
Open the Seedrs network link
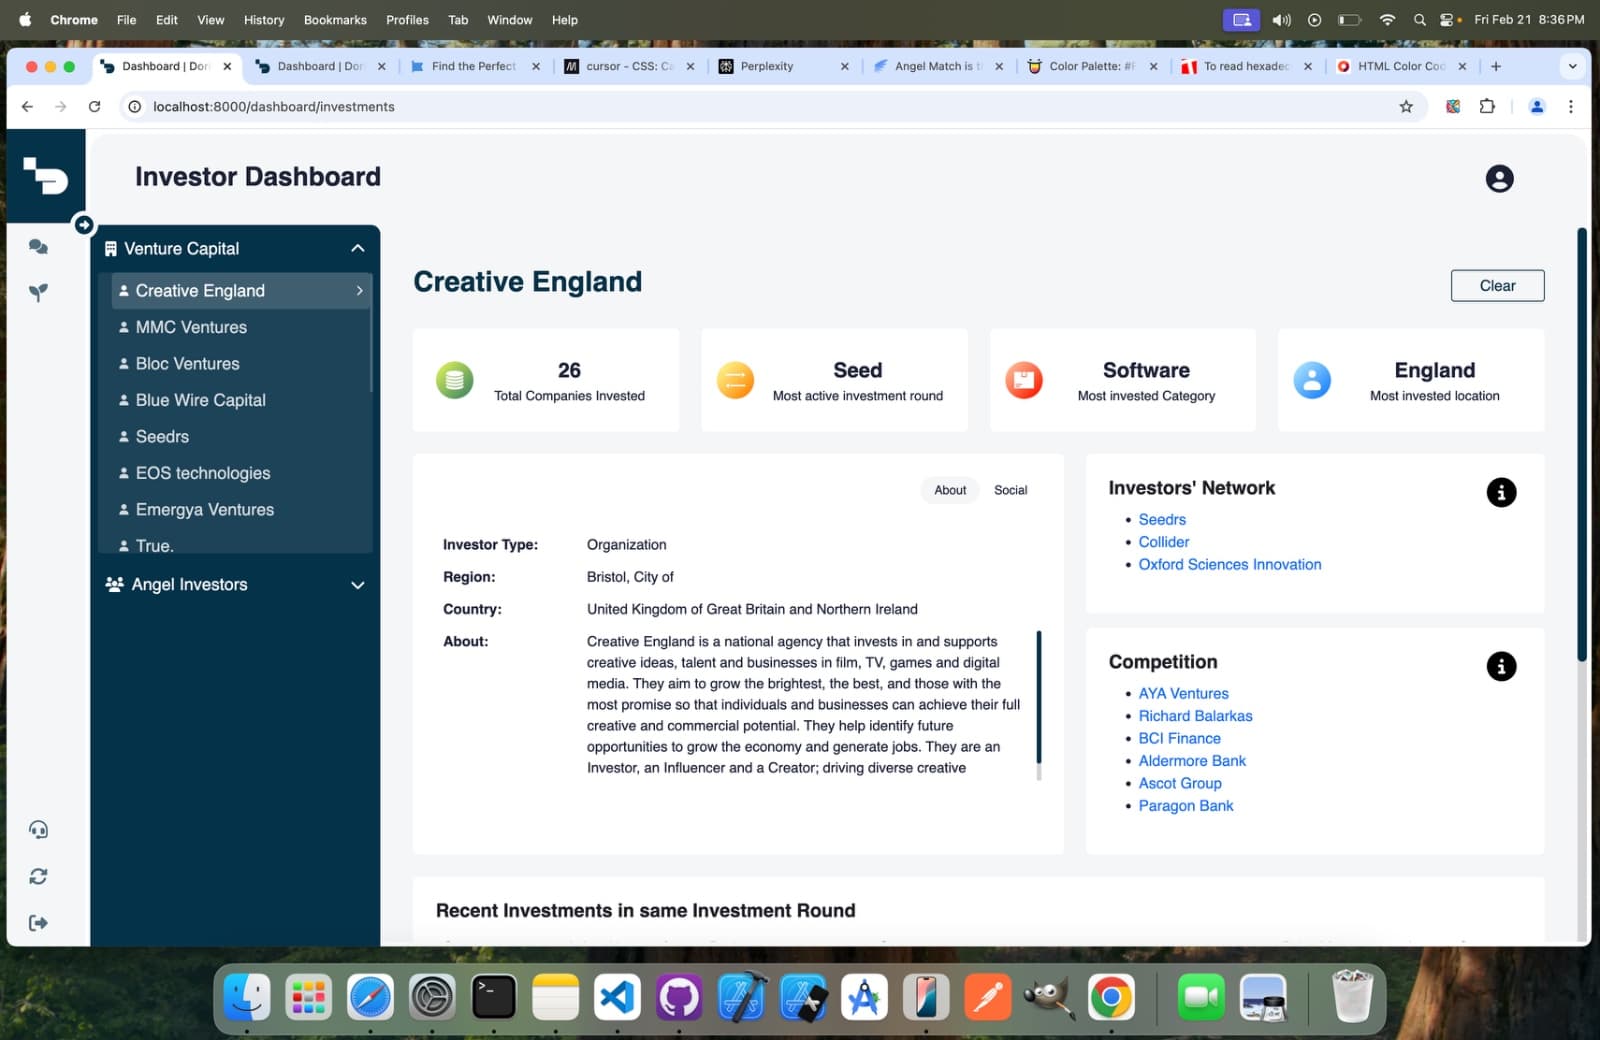tap(1162, 520)
